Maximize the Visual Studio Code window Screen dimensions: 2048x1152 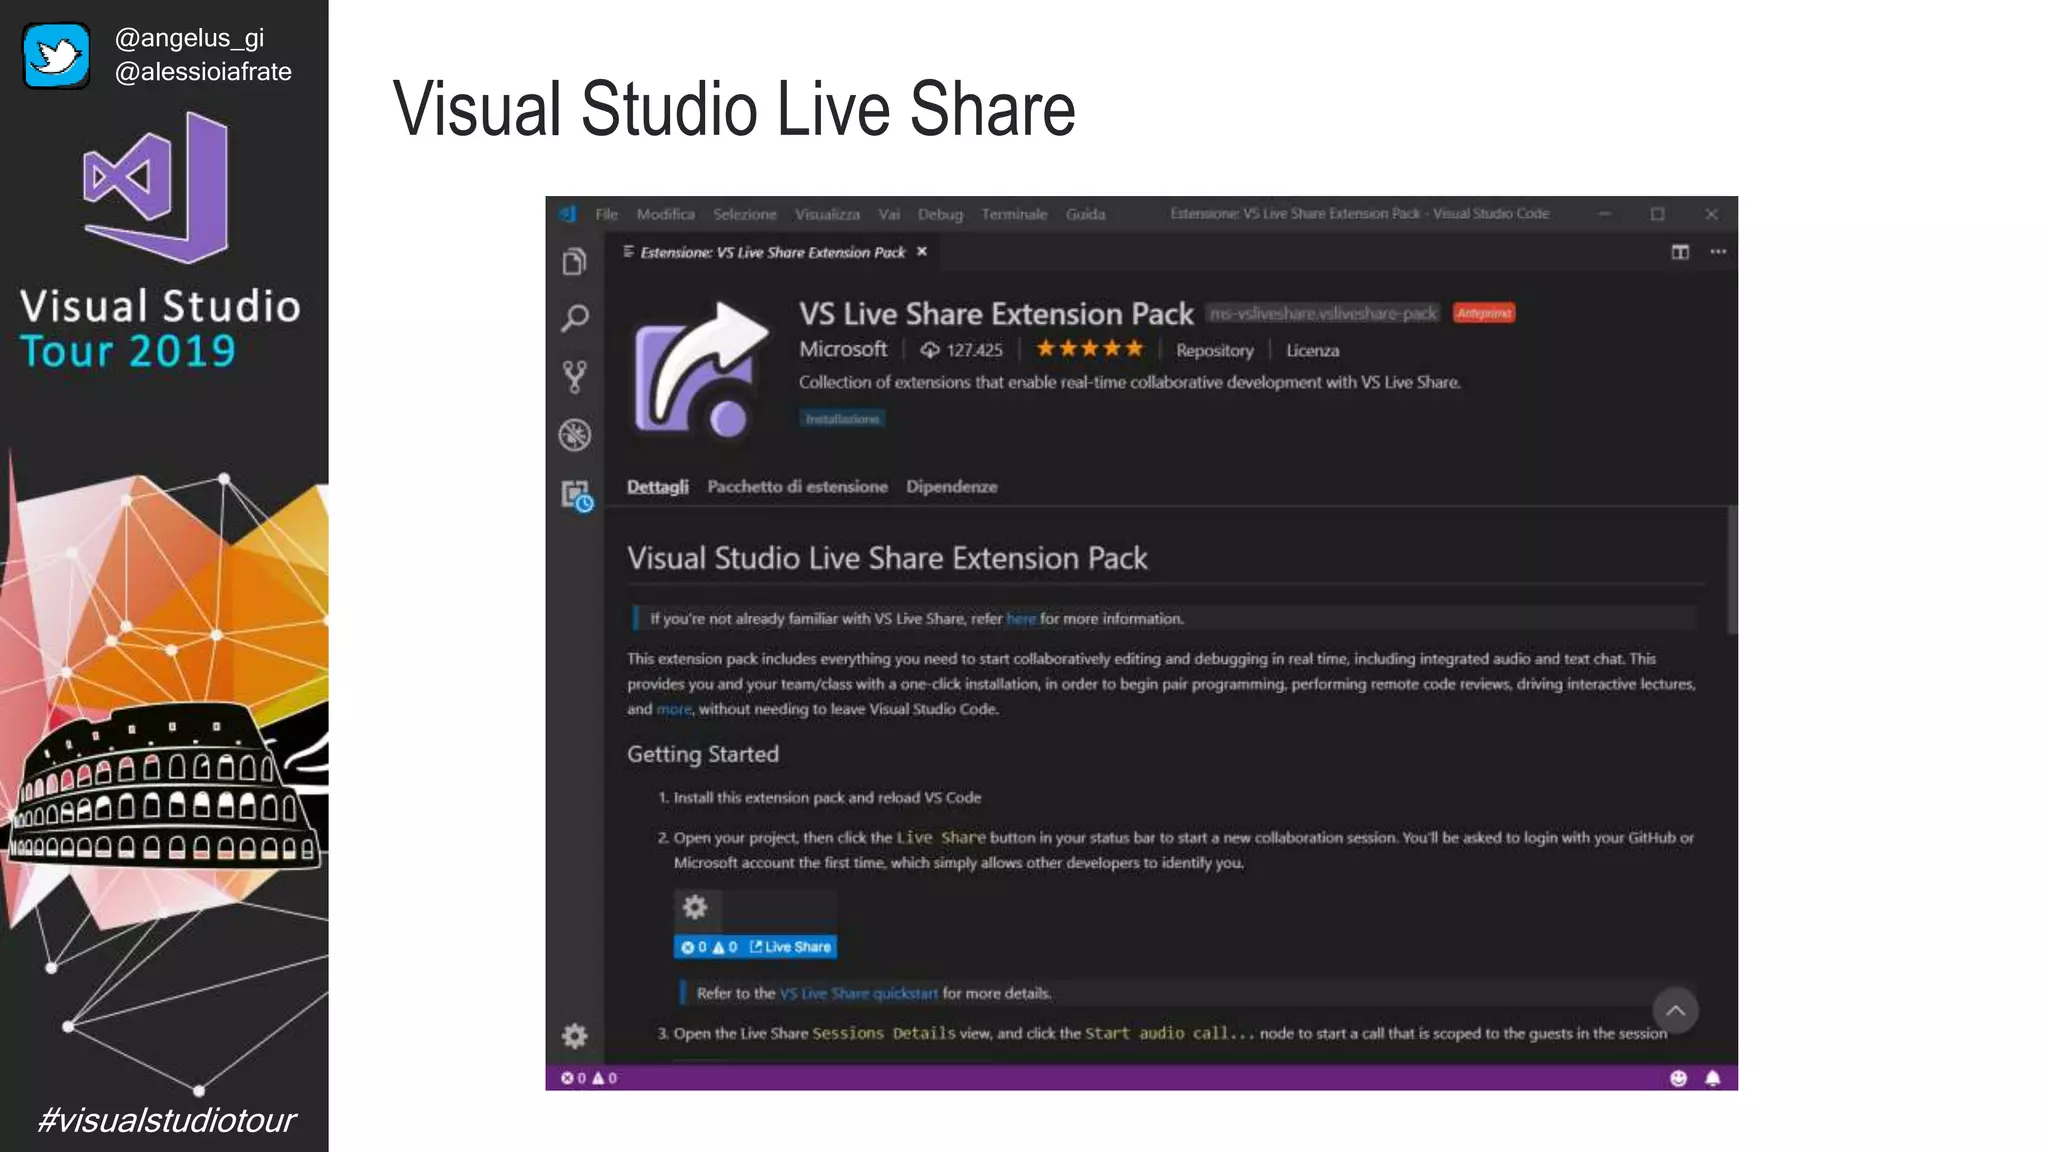coord(1658,214)
